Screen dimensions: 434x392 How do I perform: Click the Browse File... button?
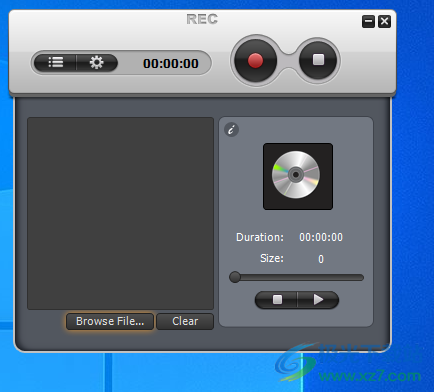110,321
